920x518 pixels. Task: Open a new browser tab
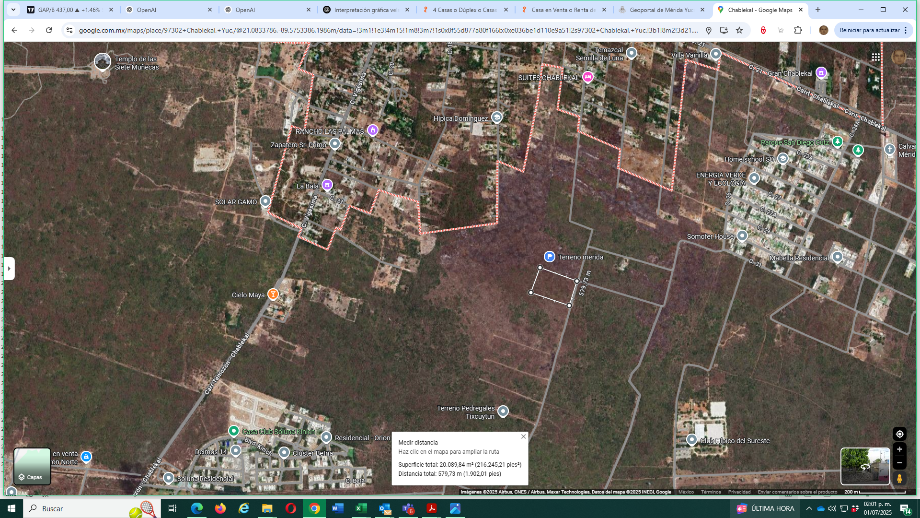pos(817,10)
